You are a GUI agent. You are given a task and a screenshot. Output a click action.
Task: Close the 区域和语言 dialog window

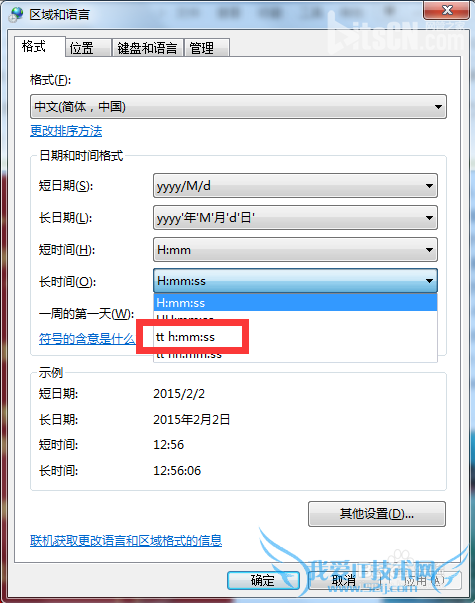447,10
